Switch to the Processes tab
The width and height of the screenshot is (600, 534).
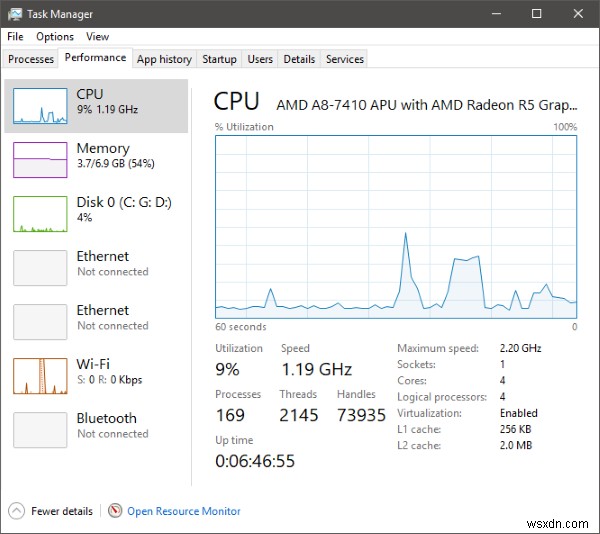pos(31,59)
